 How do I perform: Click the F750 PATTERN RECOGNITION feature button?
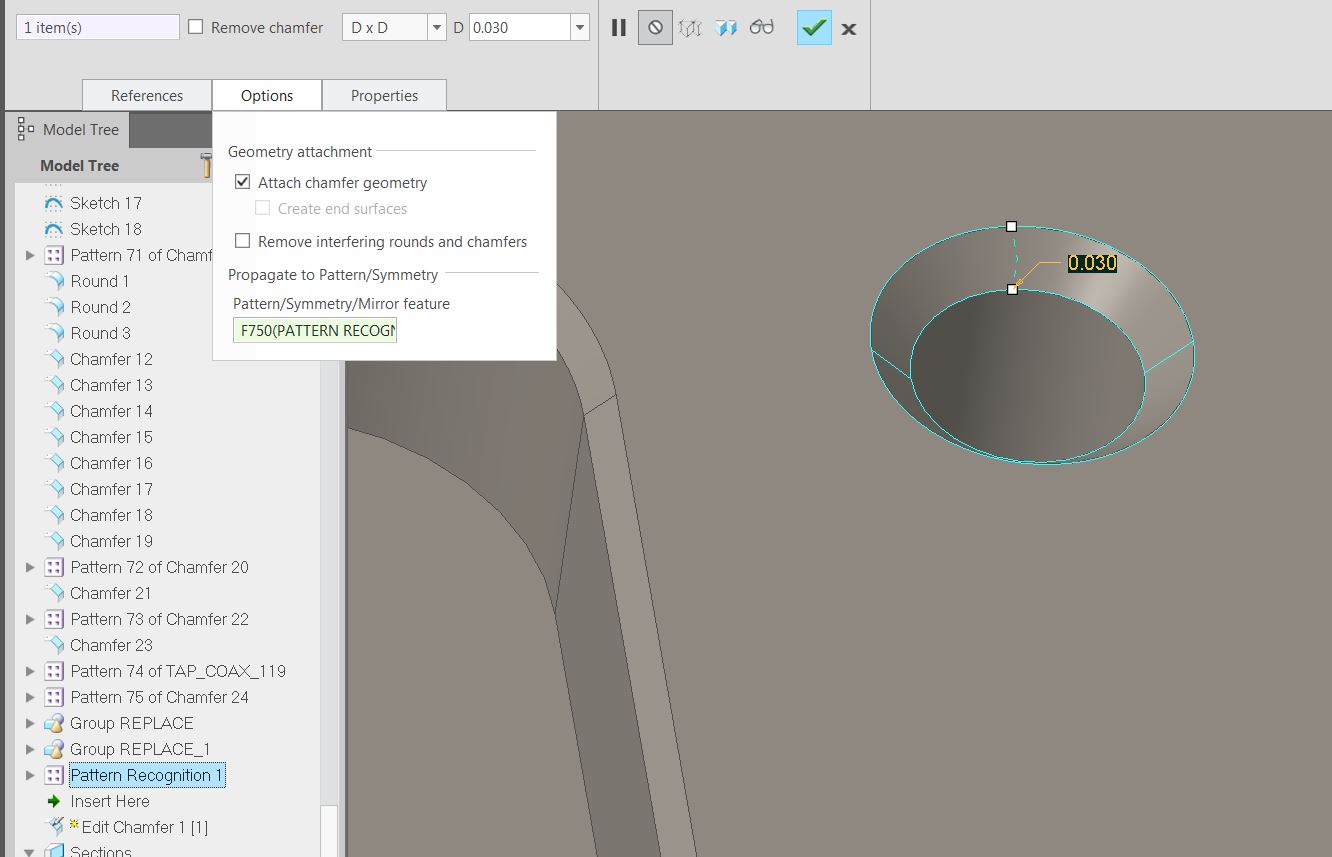coord(314,329)
